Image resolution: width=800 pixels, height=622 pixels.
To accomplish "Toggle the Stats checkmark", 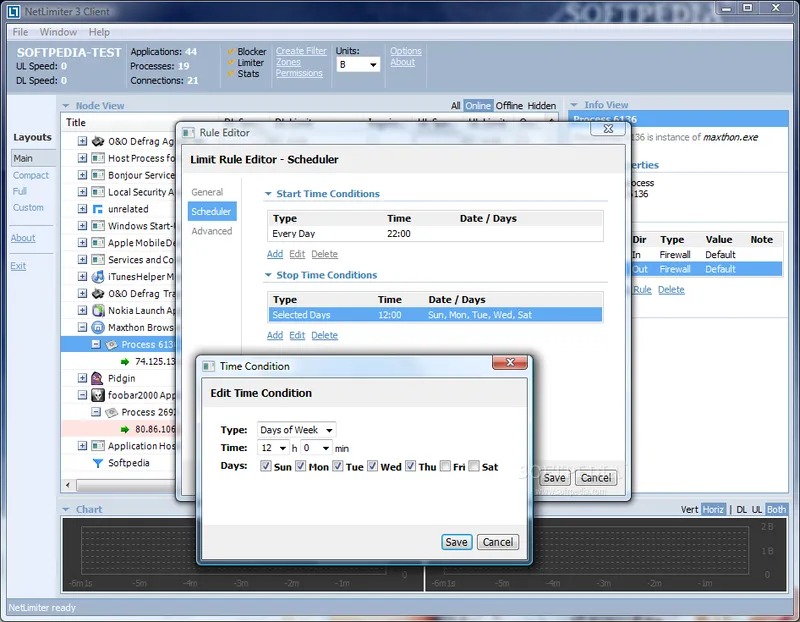I will [x=231, y=73].
